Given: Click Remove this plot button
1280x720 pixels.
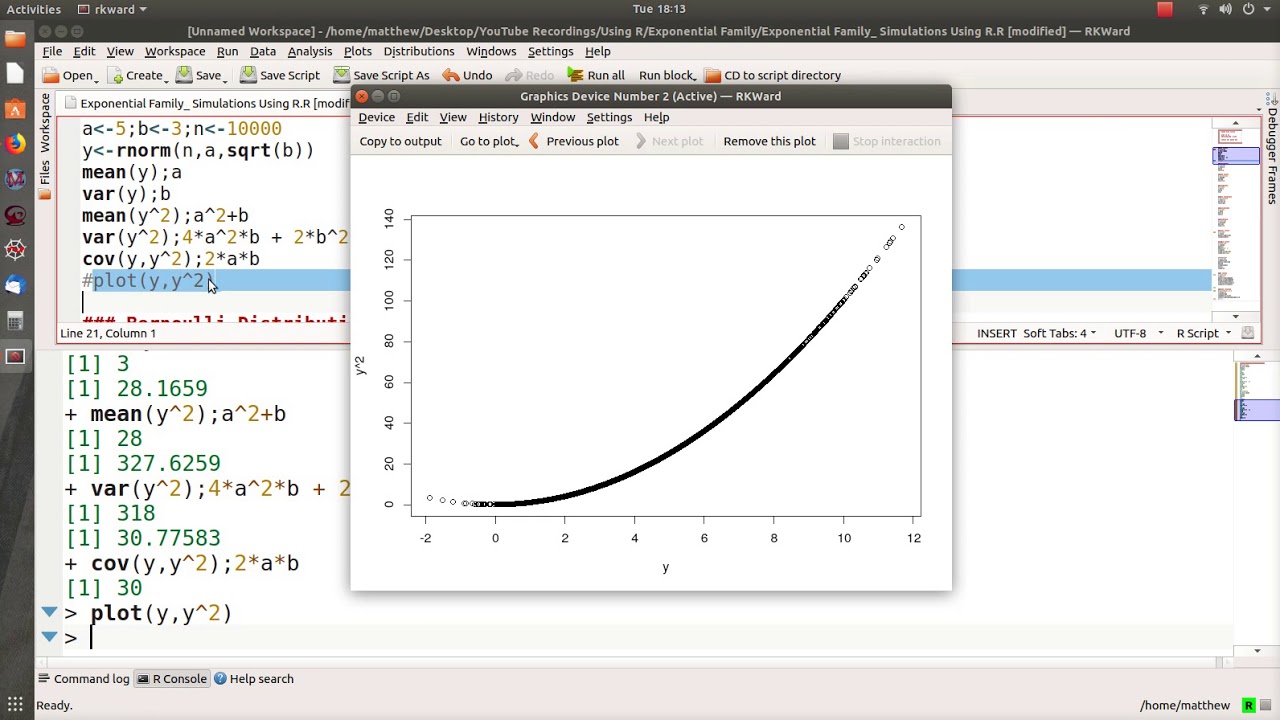Looking at the screenshot, I should pos(769,141).
